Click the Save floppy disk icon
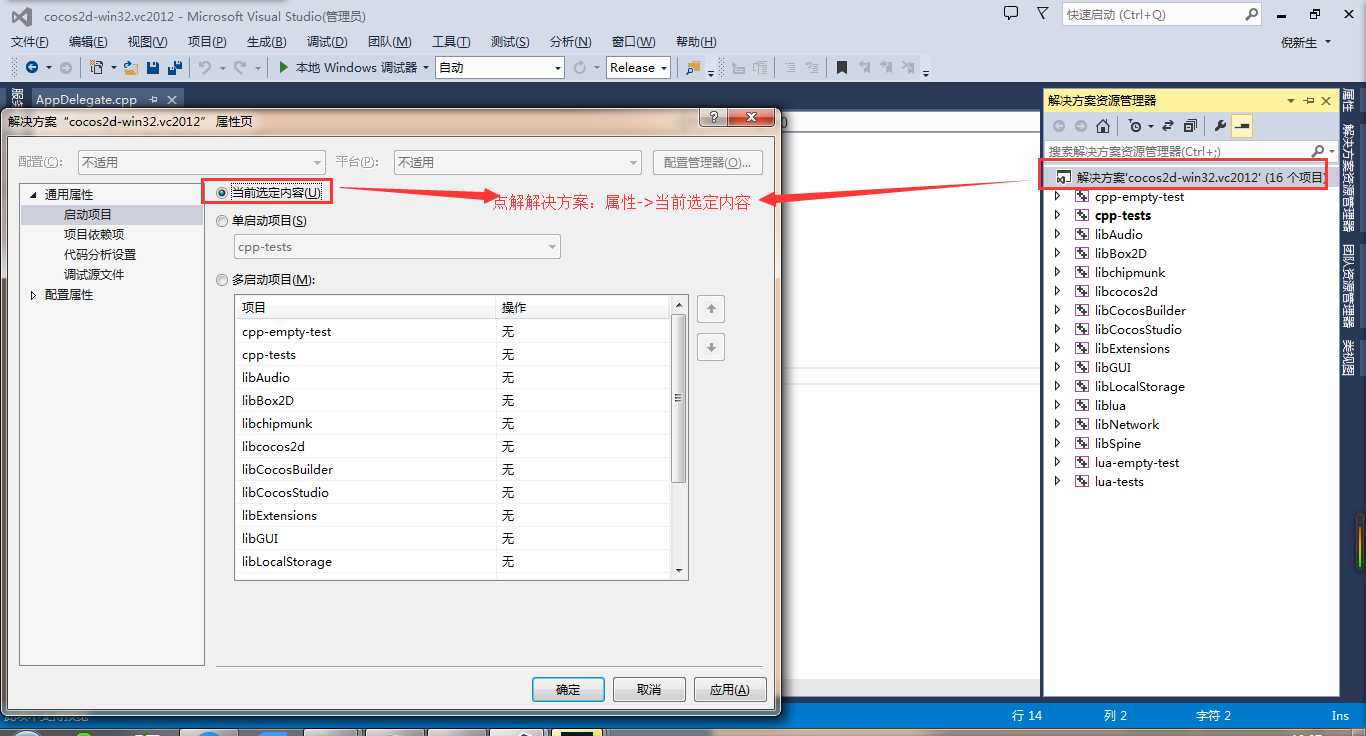Screen dimensions: 1366x736 pos(153,68)
